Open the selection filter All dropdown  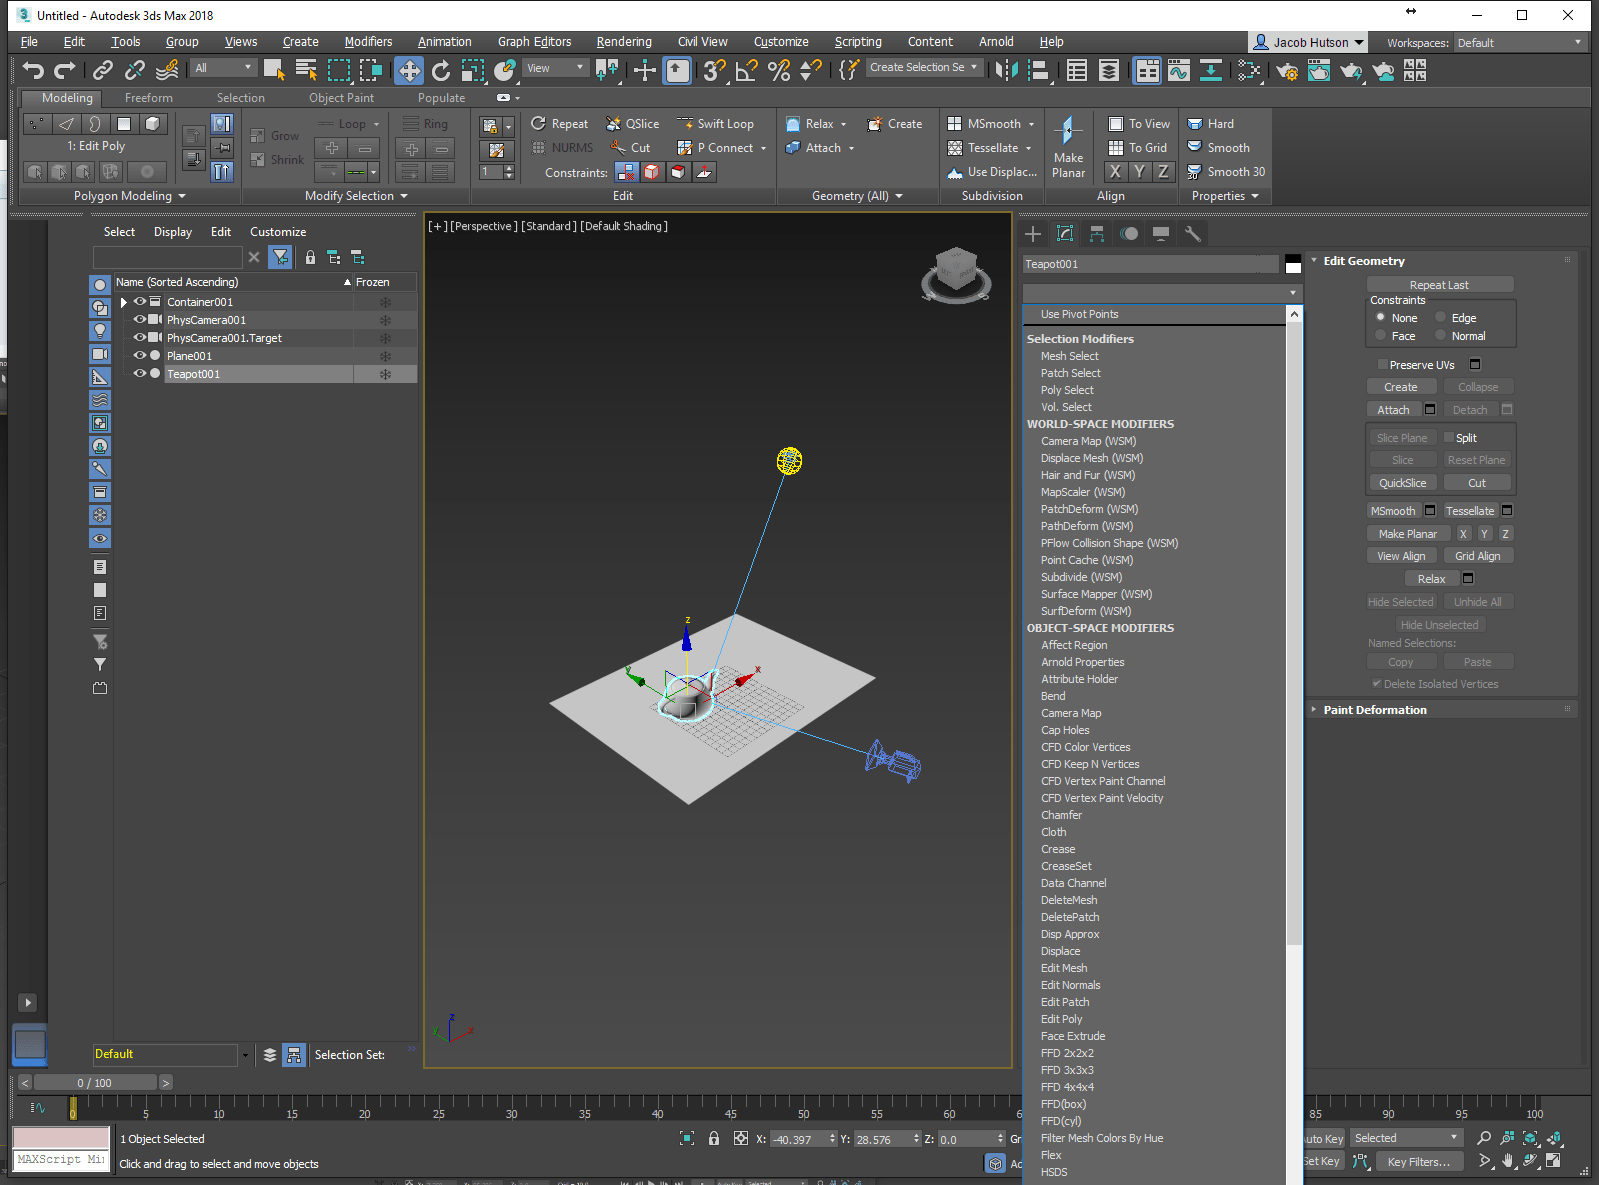(225, 68)
